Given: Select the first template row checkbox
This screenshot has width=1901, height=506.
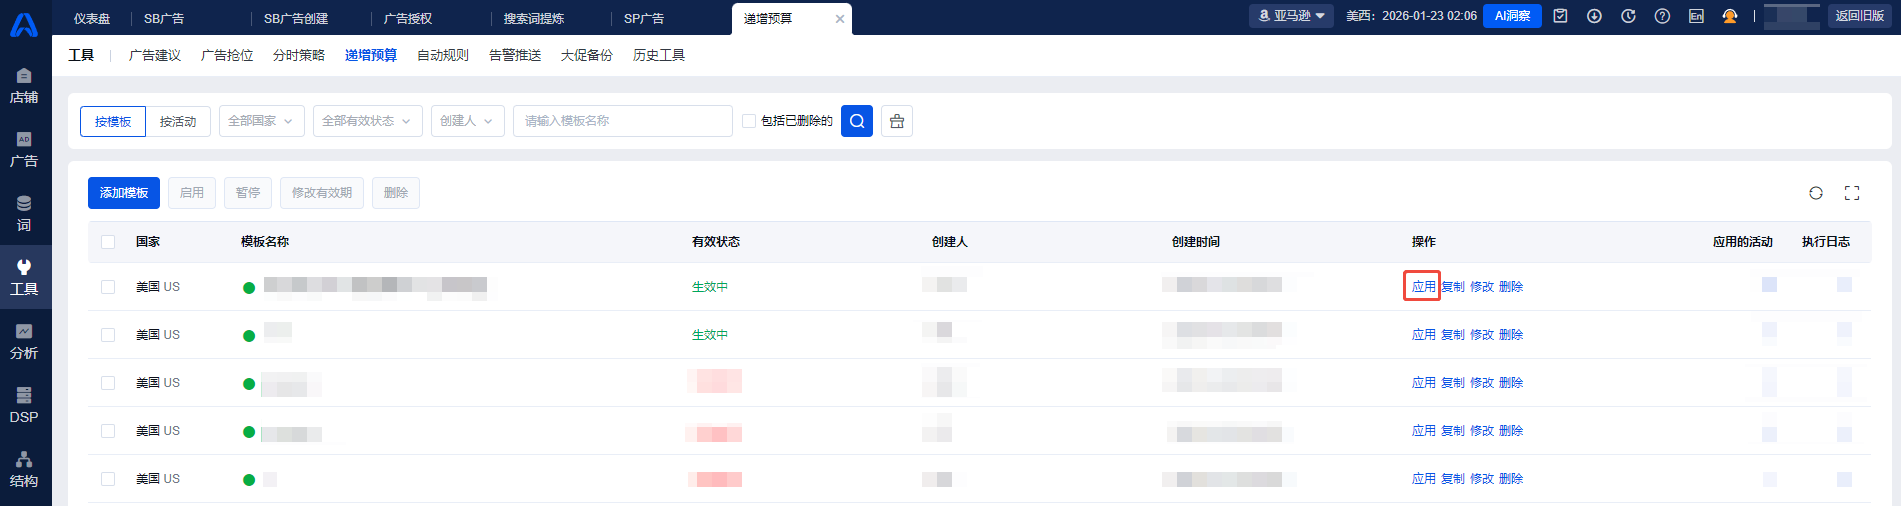Looking at the screenshot, I should (x=108, y=287).
